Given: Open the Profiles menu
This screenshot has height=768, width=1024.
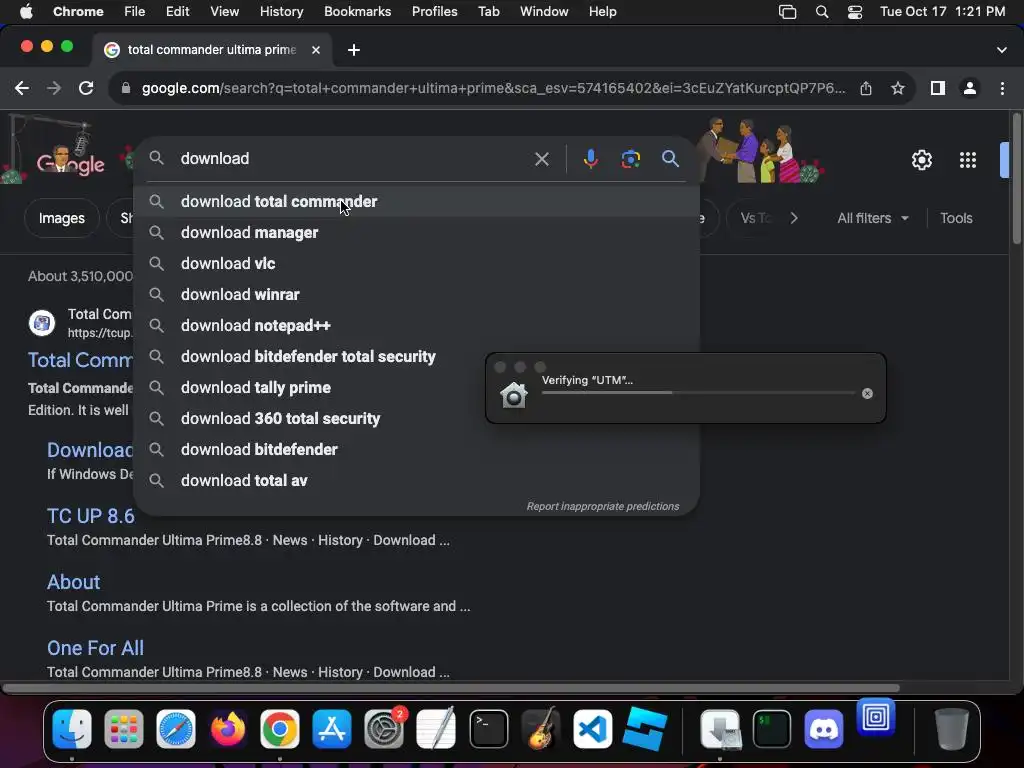Looking at the screenshot, I should (434, 12).
